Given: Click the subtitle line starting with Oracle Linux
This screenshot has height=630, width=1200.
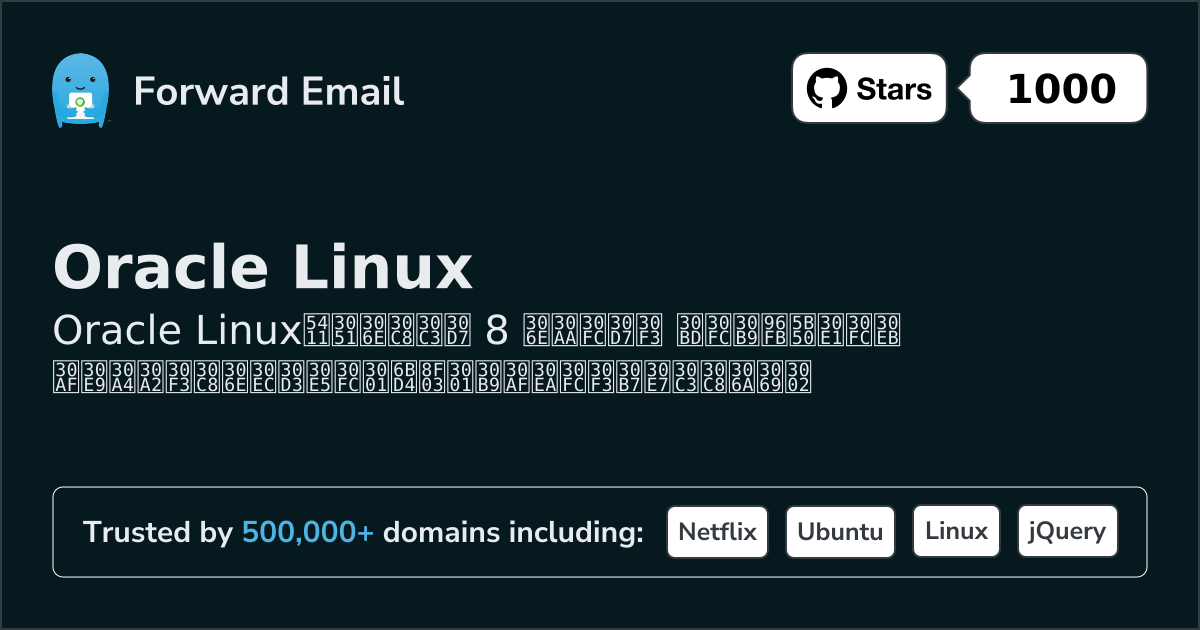Looking at the screenshot, I should 476,329.
